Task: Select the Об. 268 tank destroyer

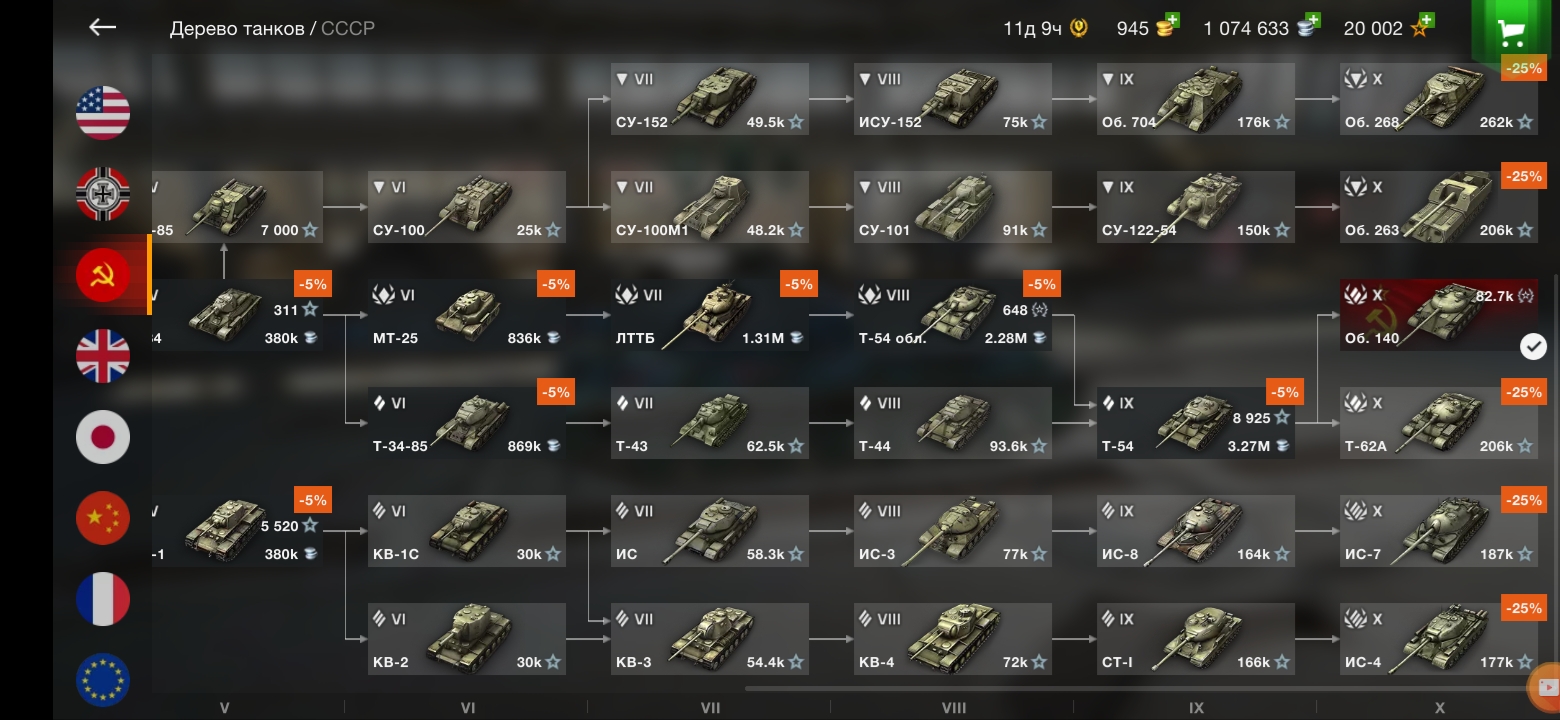Action: pos(1439,99)
